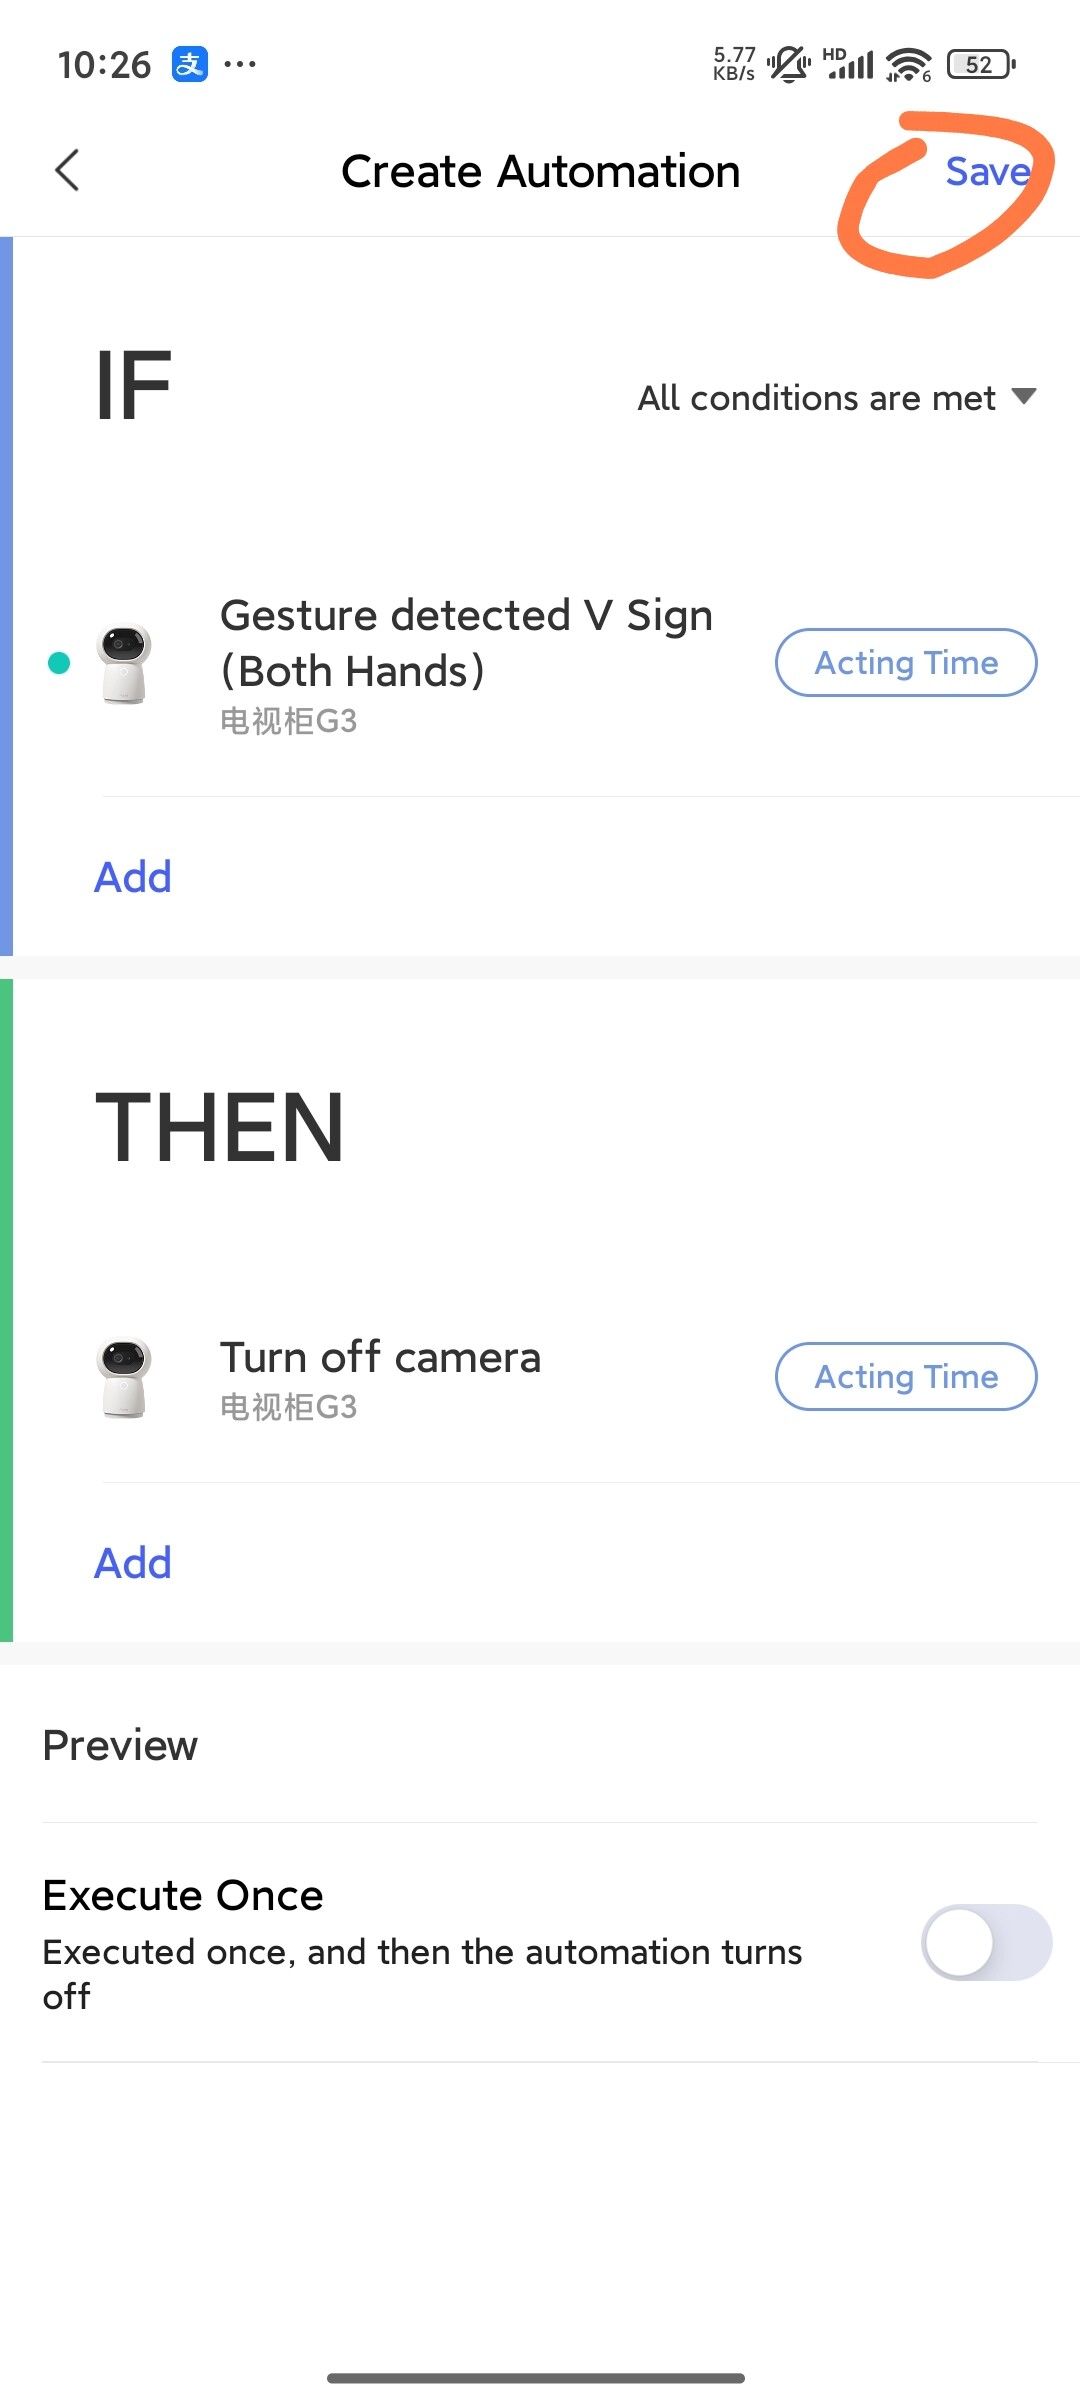1080x2400 pixels.
Task: Tap the camera icon in THEN action
Action: (124, 1378)
